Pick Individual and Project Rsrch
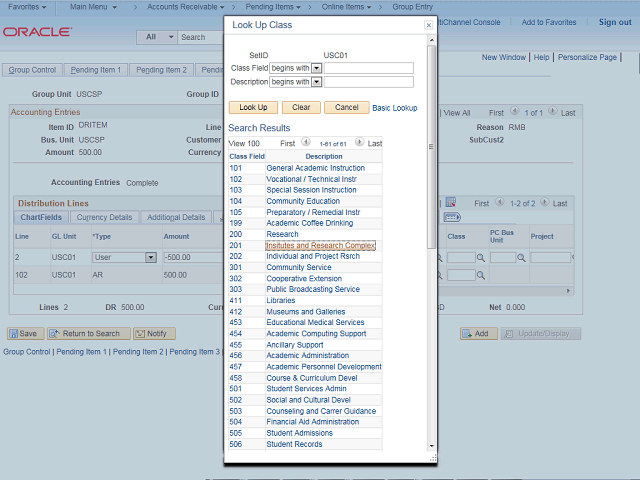The width and height of the screenshot is (640, 480). pos(313,256)
